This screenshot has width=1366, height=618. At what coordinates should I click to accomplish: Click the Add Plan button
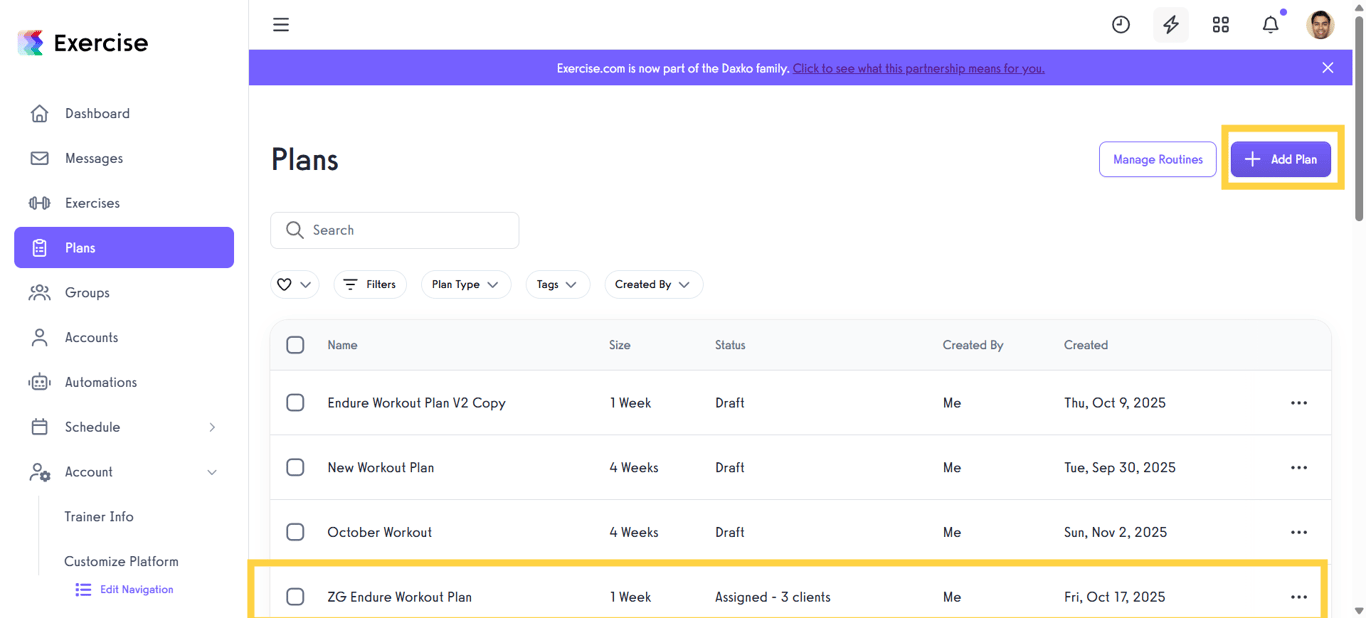[x=1280, y=159]
